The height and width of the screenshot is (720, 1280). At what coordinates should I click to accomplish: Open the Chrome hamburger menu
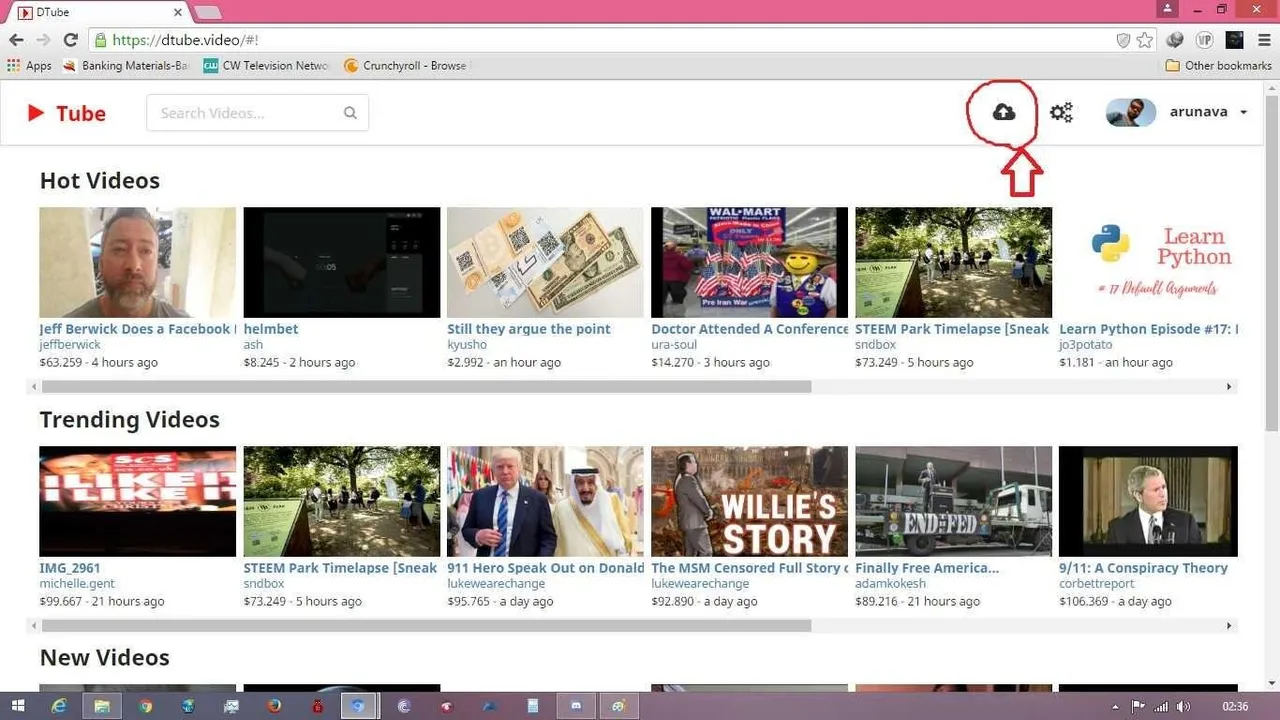(x=1264, y=40)
